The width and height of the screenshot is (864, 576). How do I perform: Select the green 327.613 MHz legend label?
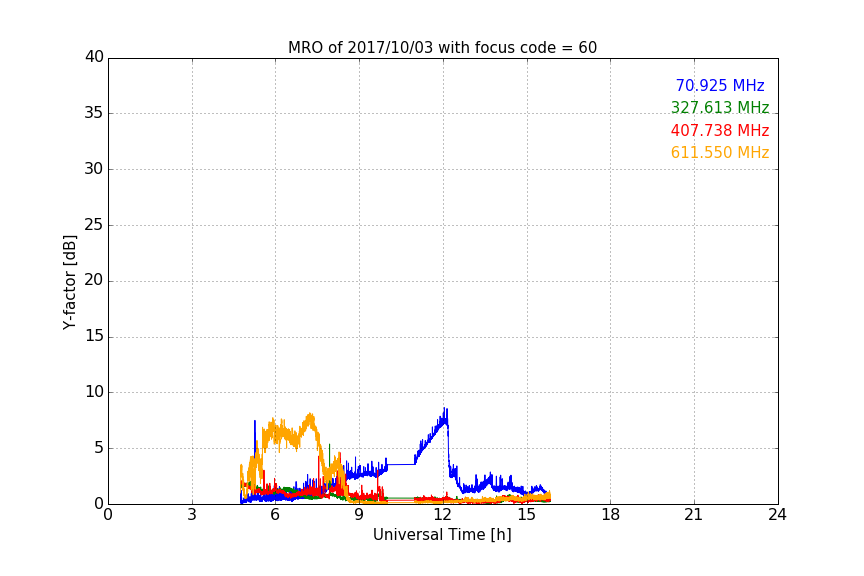720,107
